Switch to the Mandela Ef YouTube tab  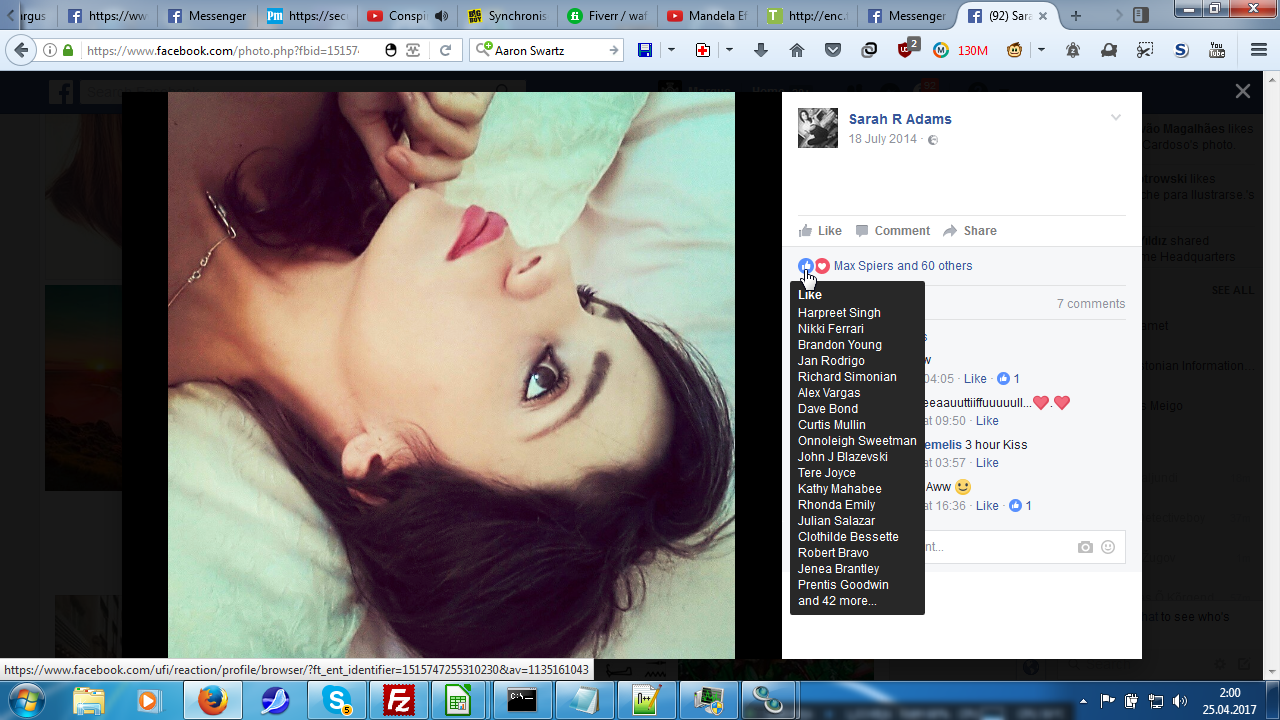[706, 16]
